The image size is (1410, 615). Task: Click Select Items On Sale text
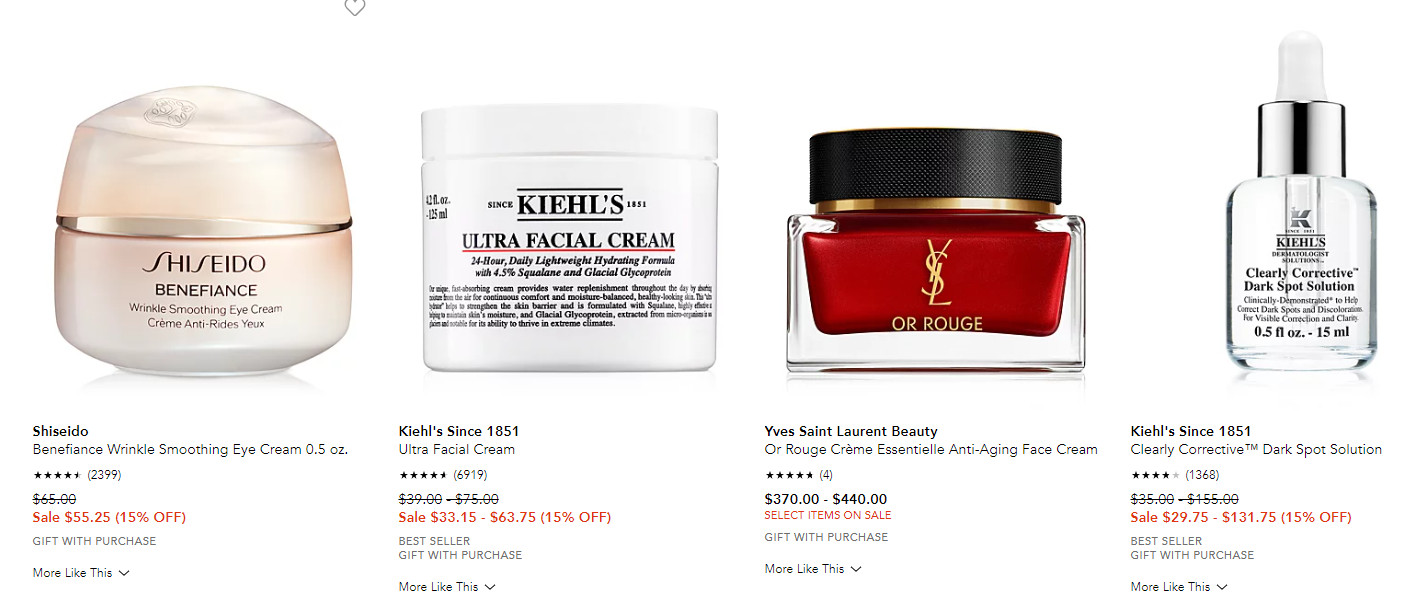(828, 516)
